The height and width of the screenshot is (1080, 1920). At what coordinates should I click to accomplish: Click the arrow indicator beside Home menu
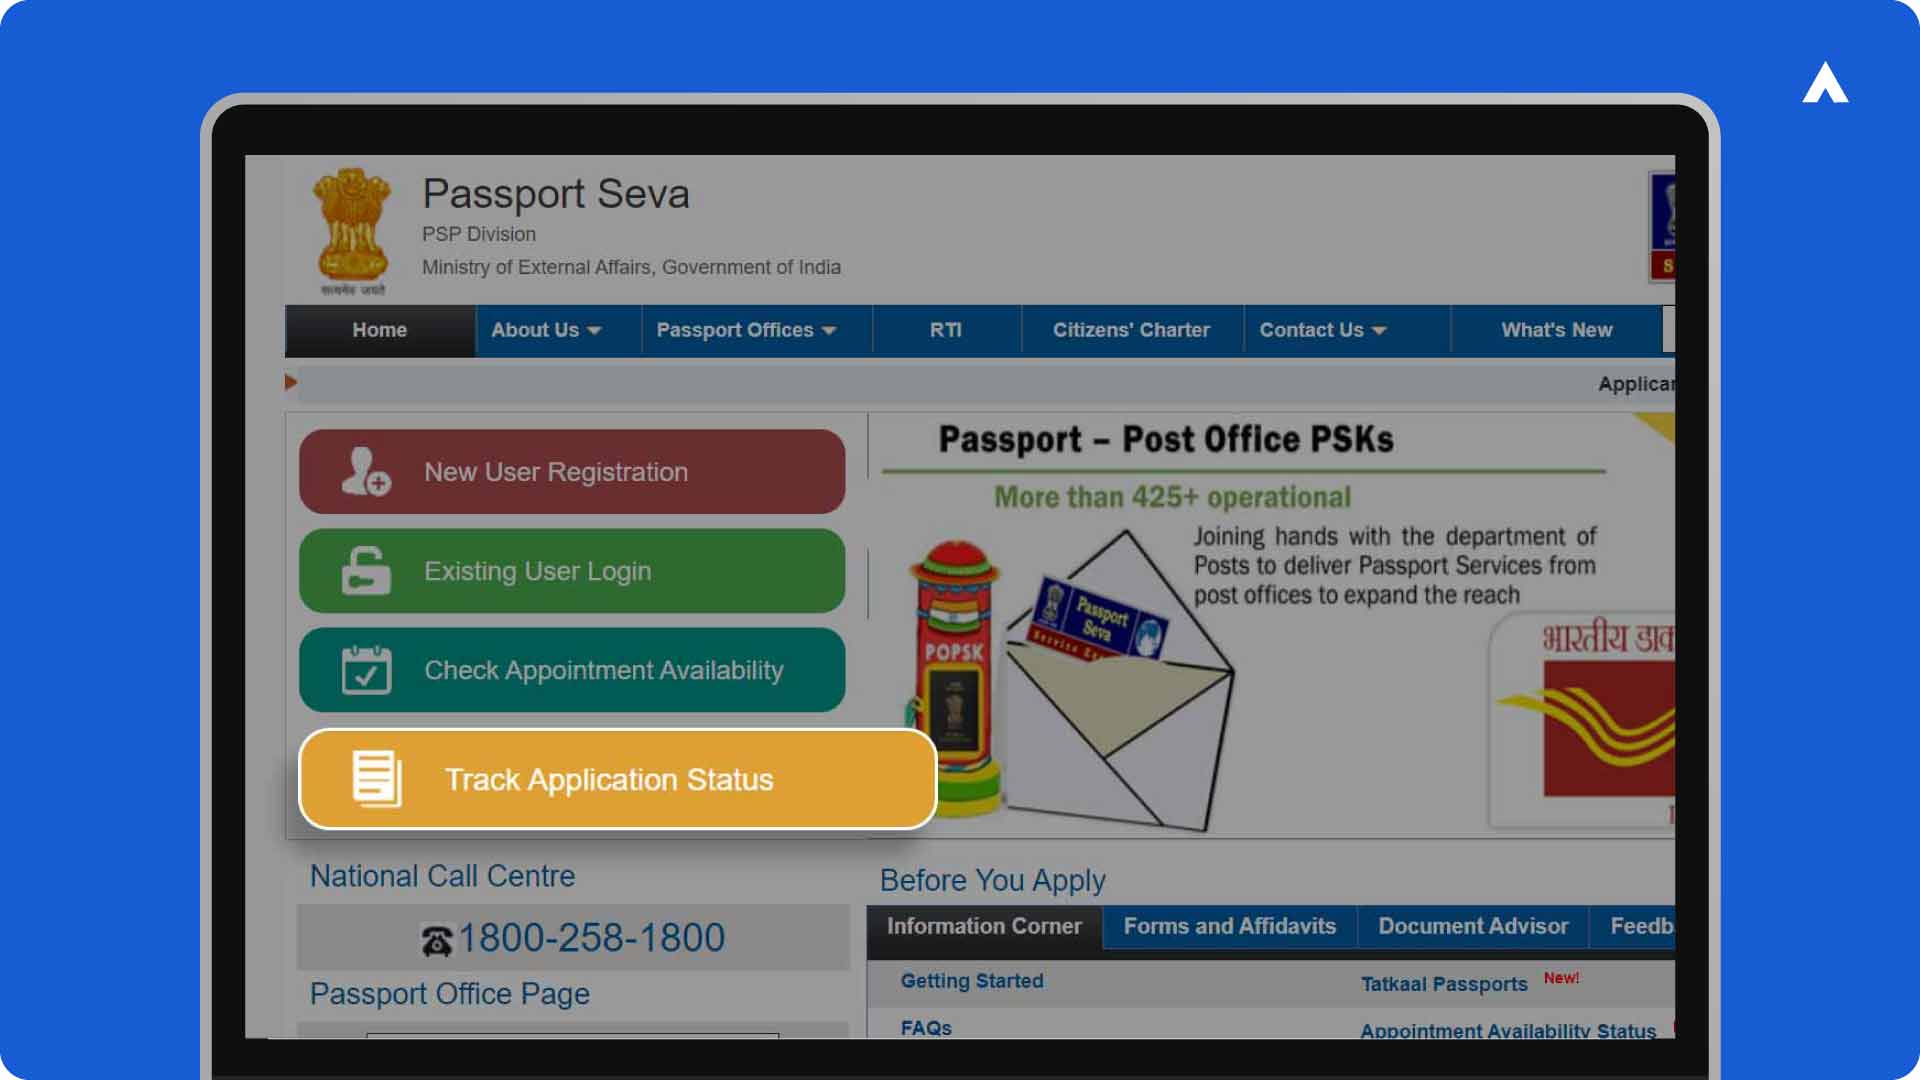pyautogui.click(x=290, y=382)
